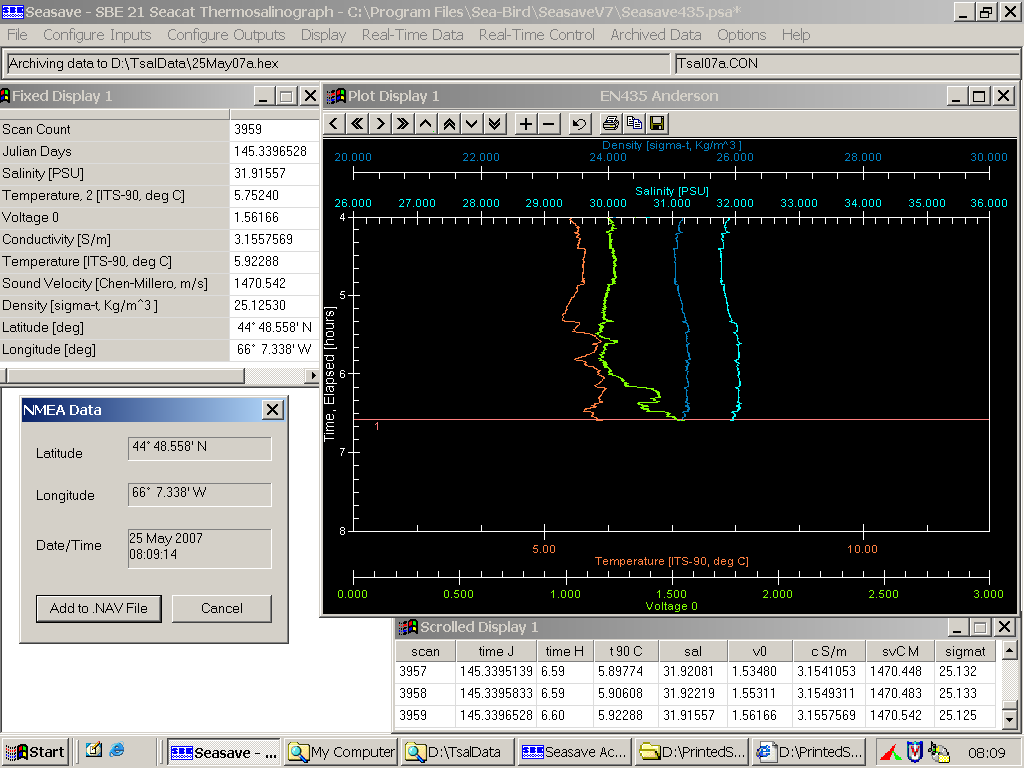Select the Scan Count value 3959

coord(248,129)
